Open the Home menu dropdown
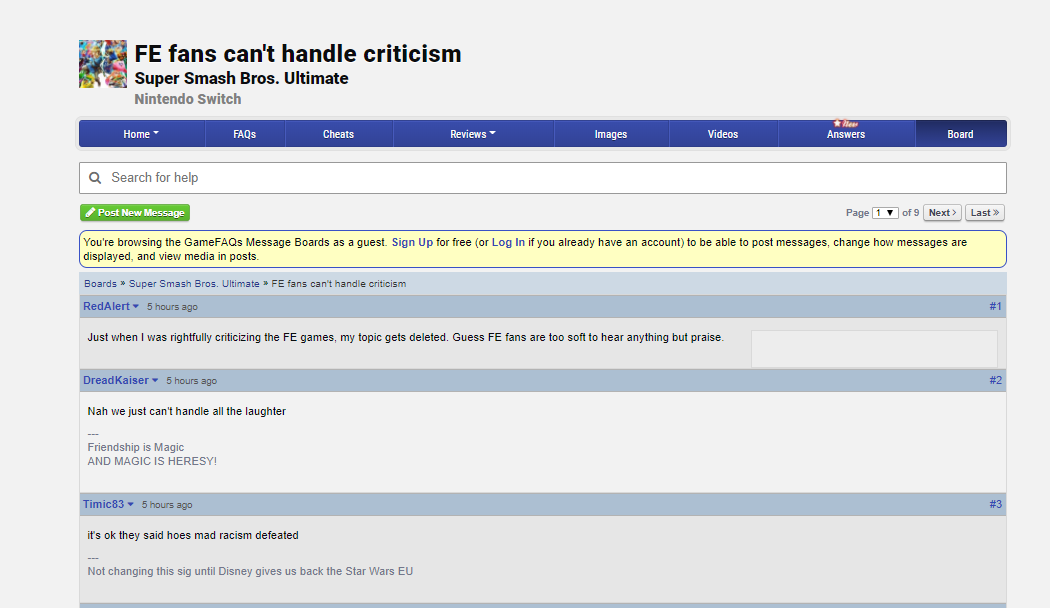 pyautogui.click(x=141, y=134)
